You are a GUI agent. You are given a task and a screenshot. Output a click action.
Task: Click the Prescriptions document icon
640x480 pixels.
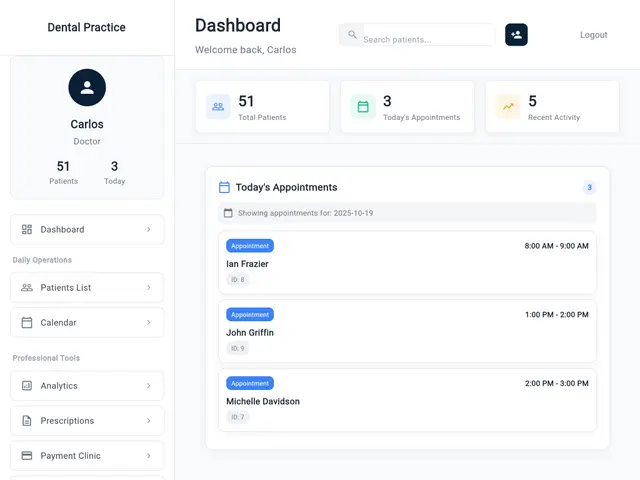click(27, 421)
